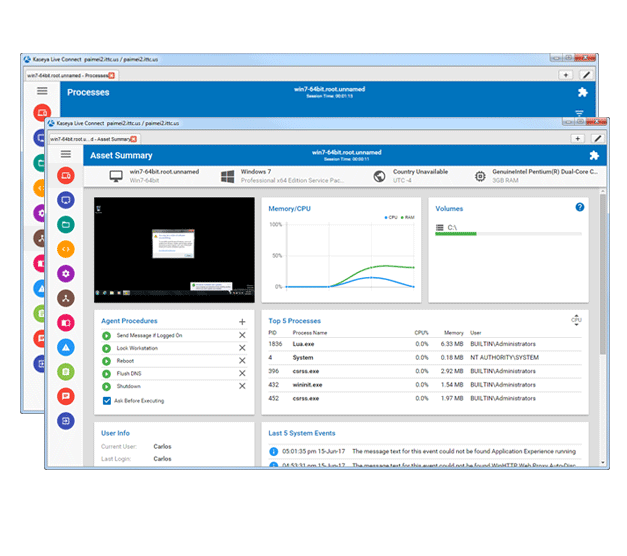Screen dimensions: 627x556
Task: Click CPU legend in Memory/CPU chart
Action: click(x=391, y=218)
